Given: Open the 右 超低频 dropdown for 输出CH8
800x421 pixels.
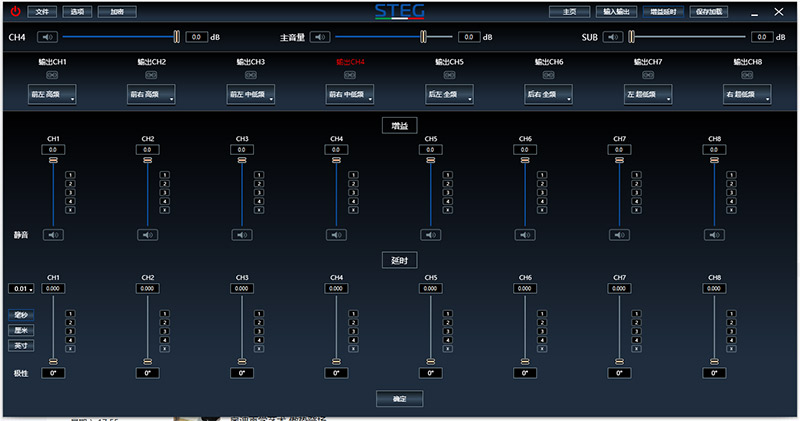Looking at the screenshot, I should pos(747,94).
